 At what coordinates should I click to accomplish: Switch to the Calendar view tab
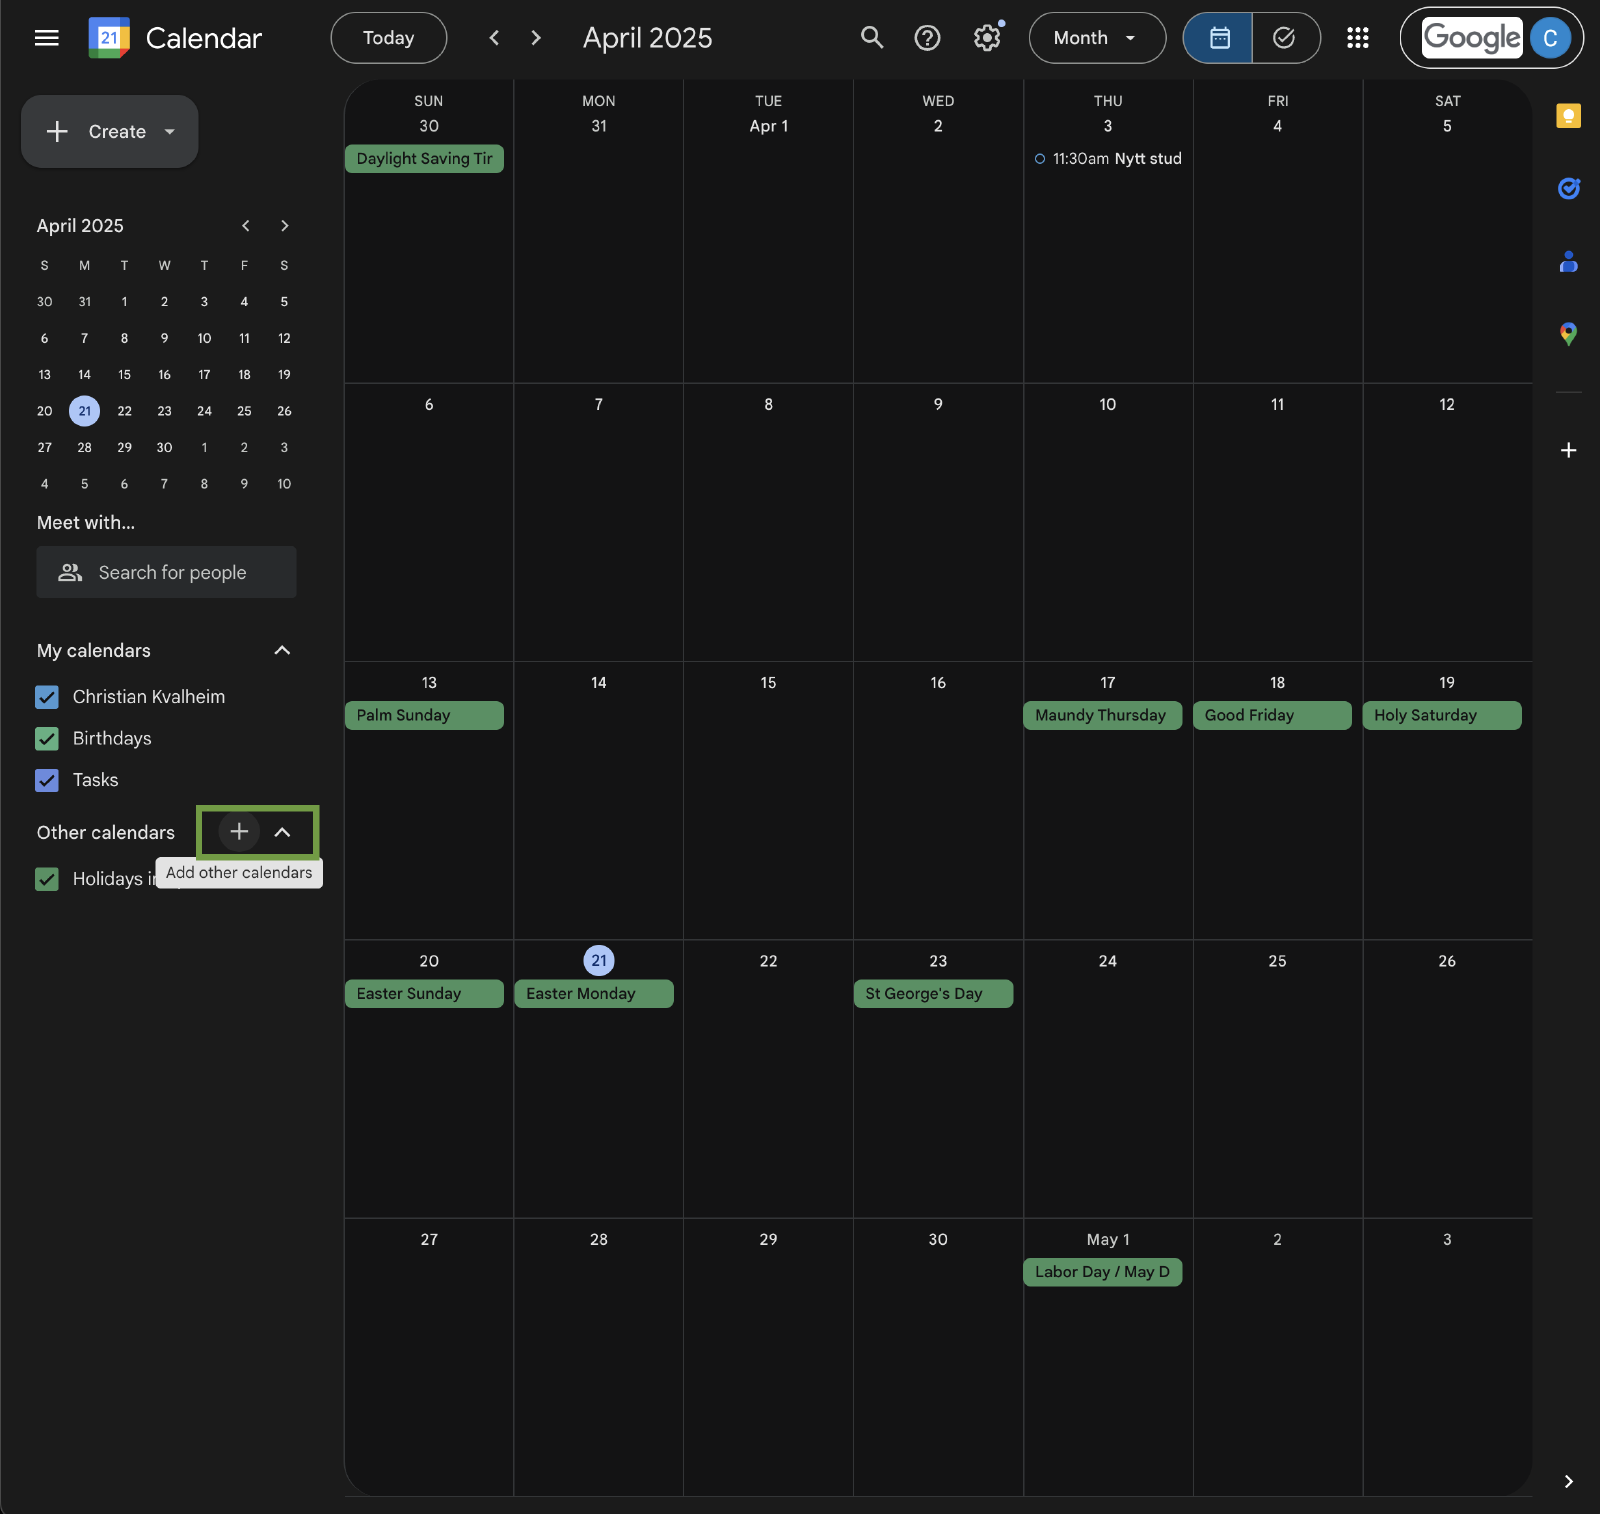1219,38
